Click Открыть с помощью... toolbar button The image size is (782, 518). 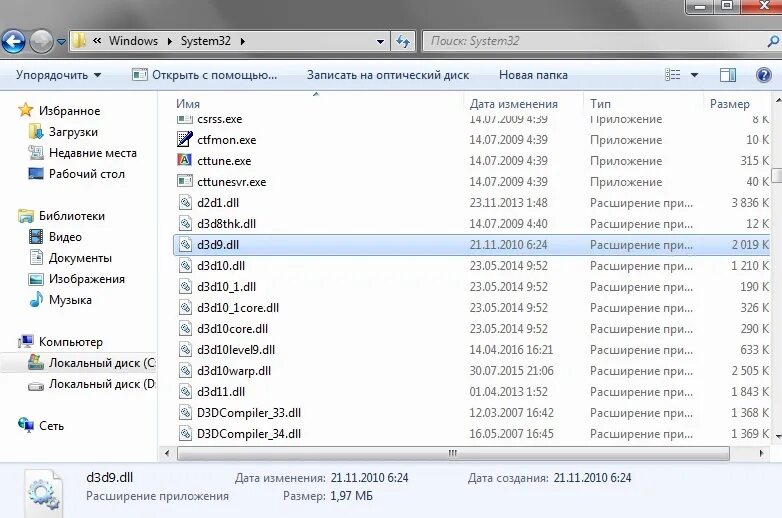tap(204, 75)
